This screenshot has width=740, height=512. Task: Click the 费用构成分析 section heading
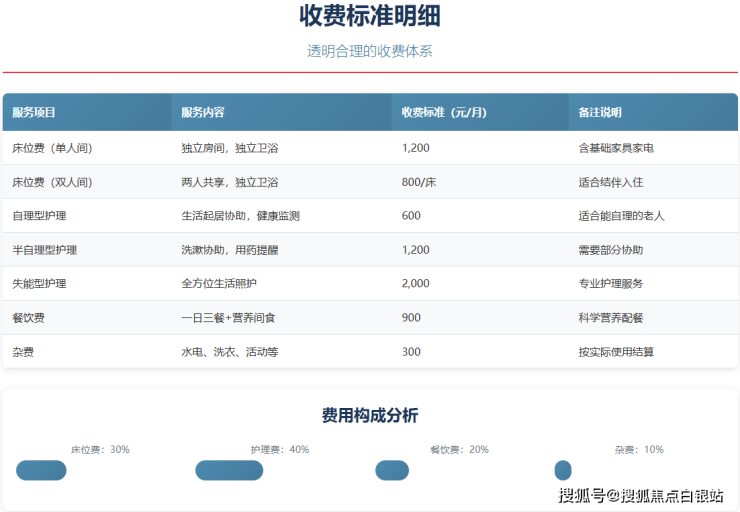tap(370, 415)
